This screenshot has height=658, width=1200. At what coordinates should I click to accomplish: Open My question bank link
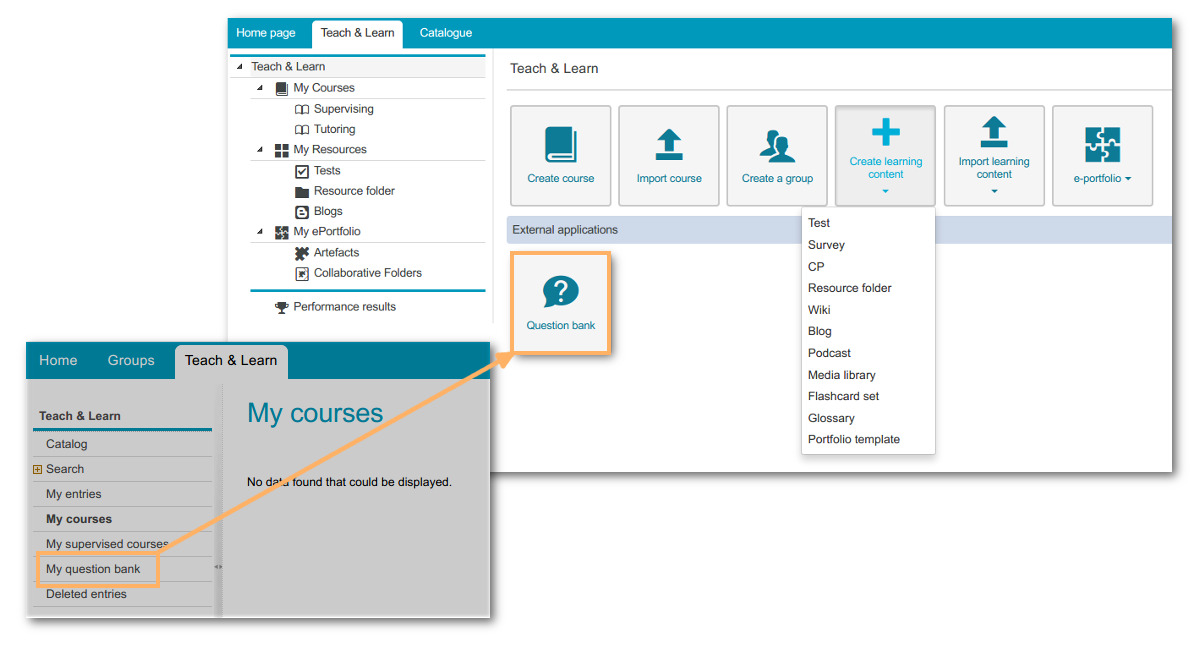93,569
